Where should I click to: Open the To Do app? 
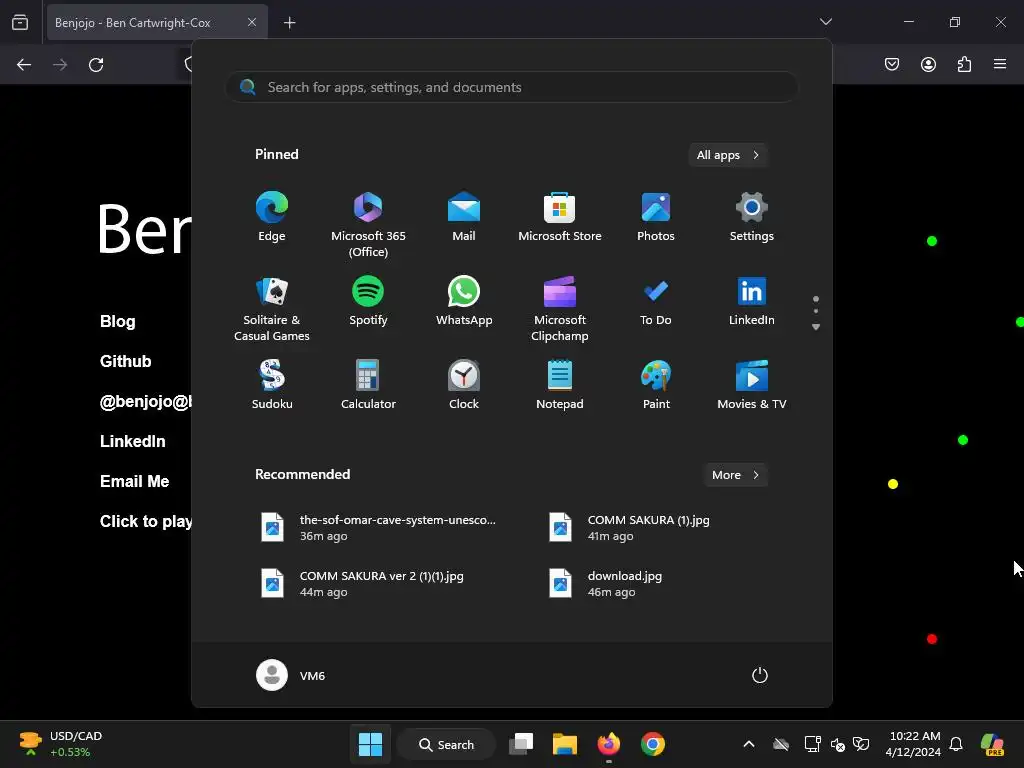(x=656, y=300)
